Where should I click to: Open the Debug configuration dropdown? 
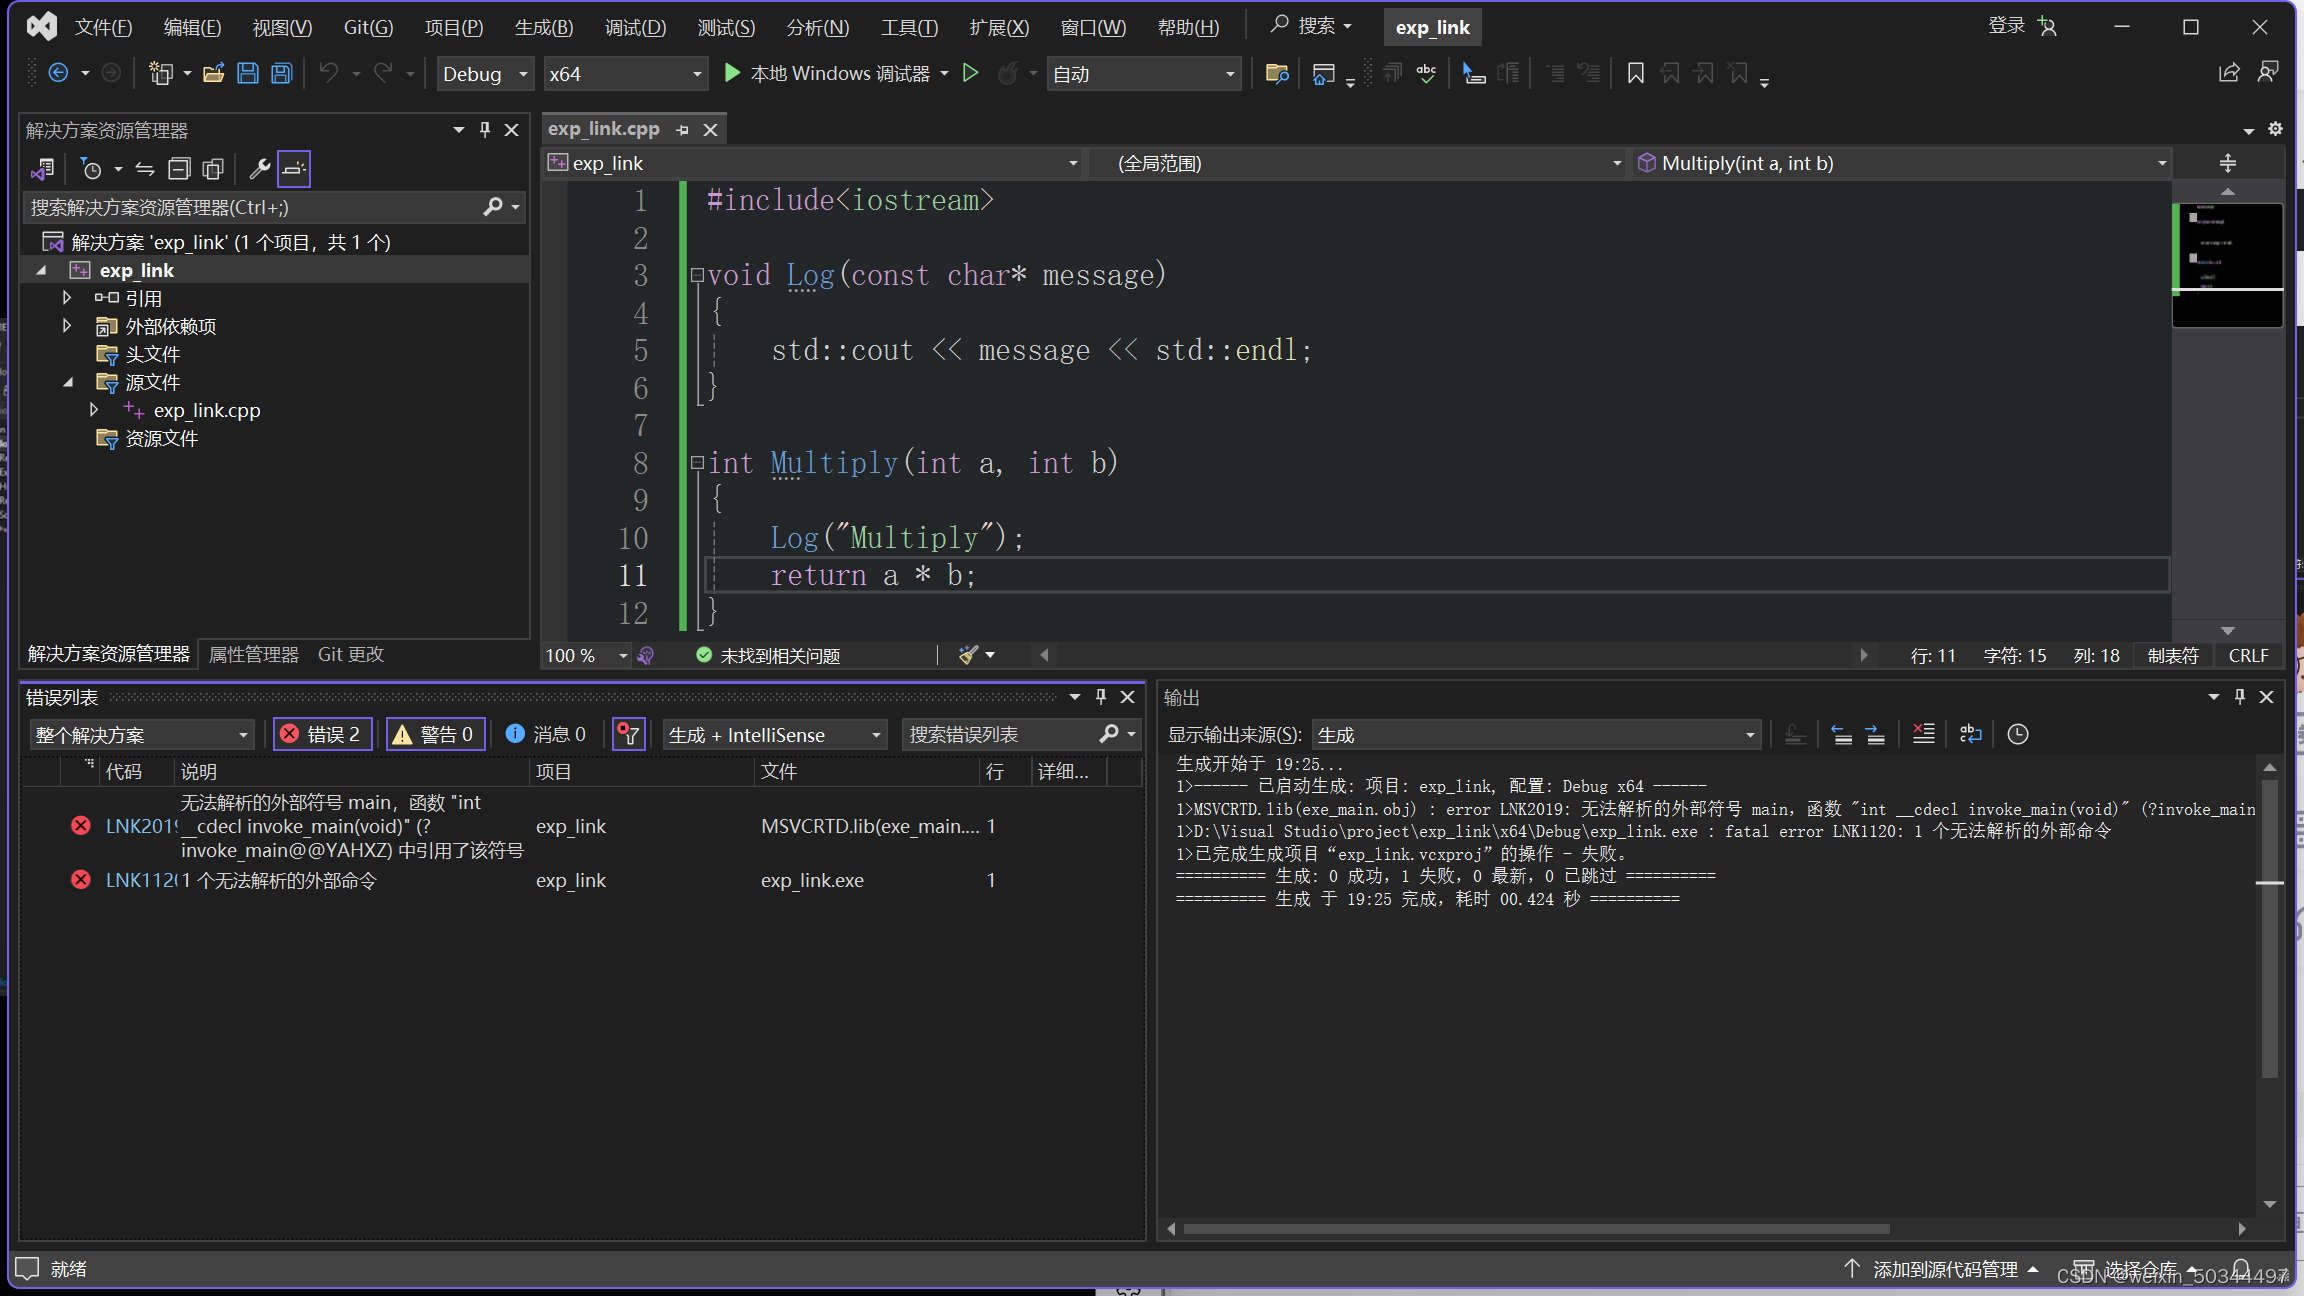485,73
